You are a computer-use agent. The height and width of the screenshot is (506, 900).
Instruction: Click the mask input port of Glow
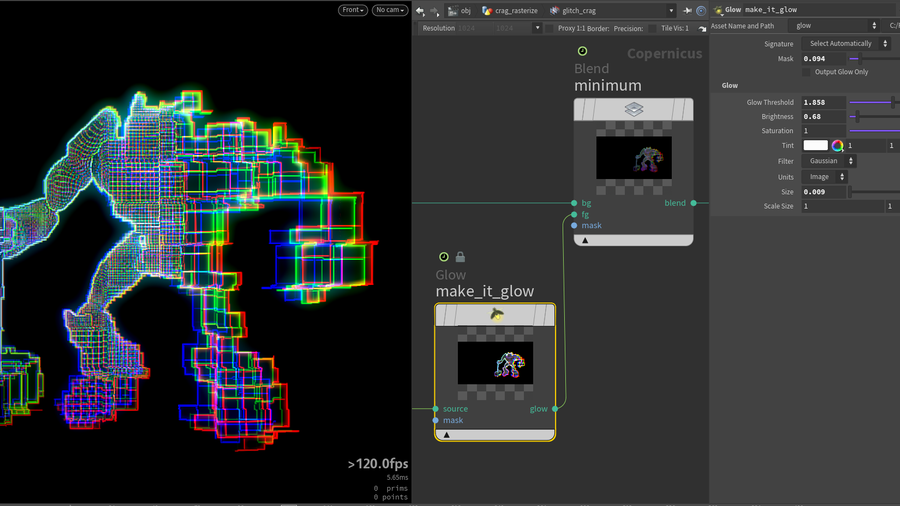pos(436,421)
